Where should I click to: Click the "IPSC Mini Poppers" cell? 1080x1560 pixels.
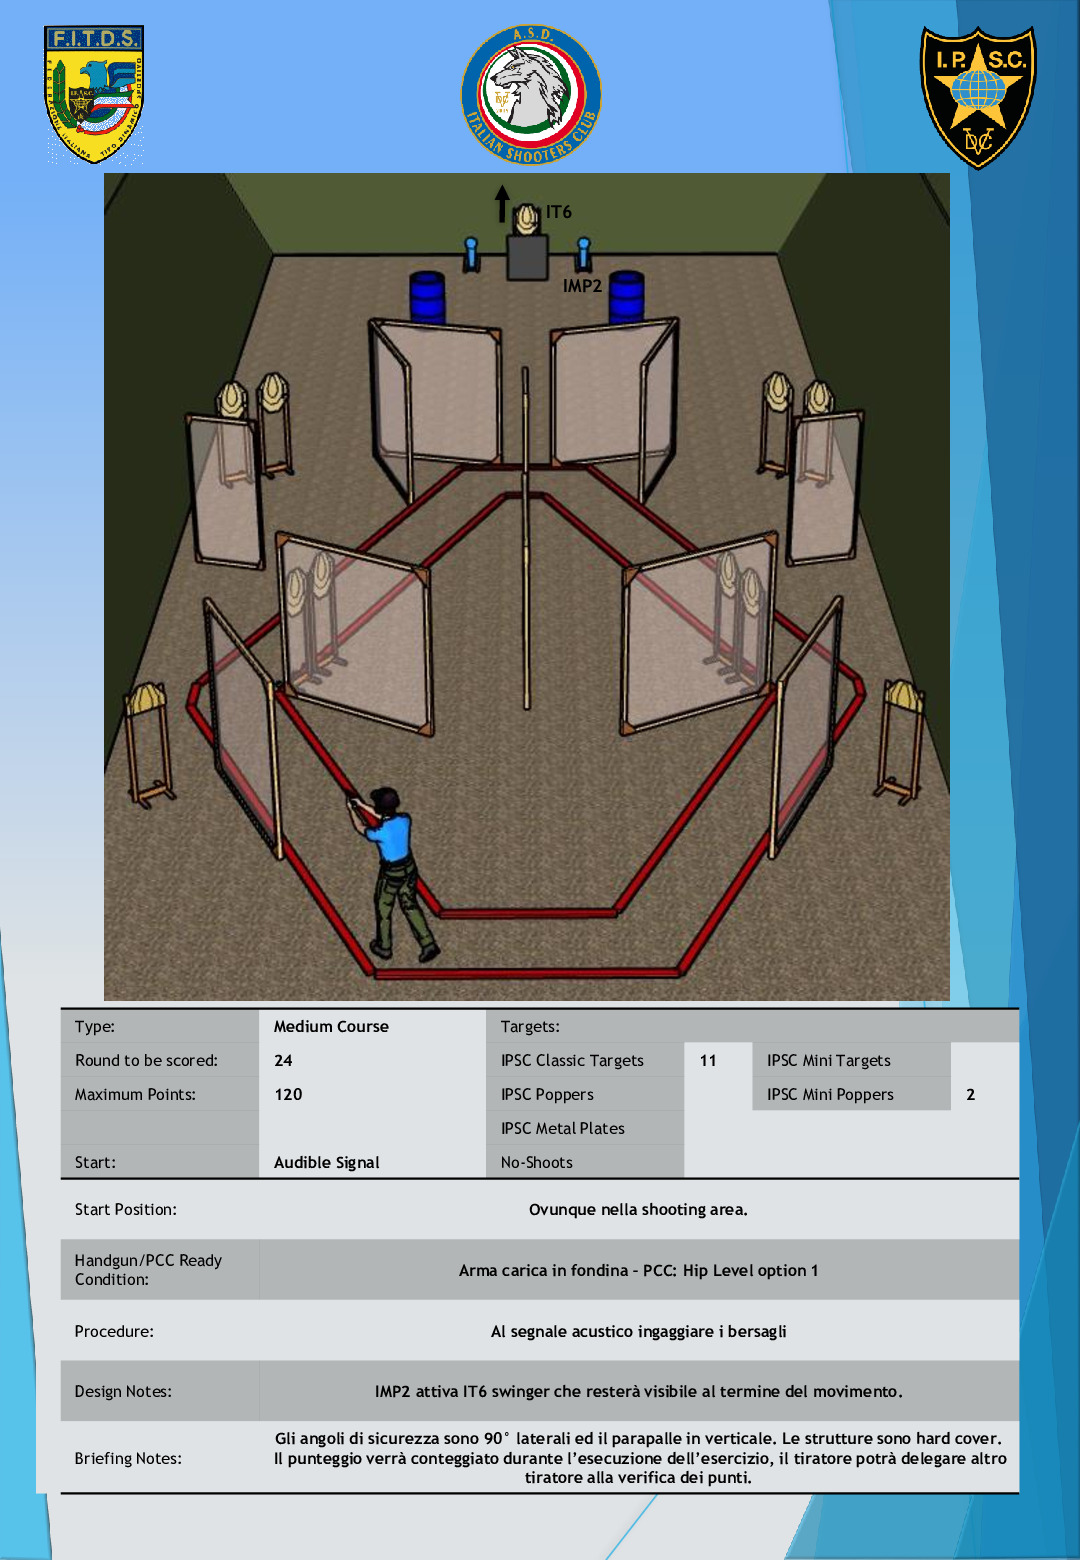click(830, 1095)
